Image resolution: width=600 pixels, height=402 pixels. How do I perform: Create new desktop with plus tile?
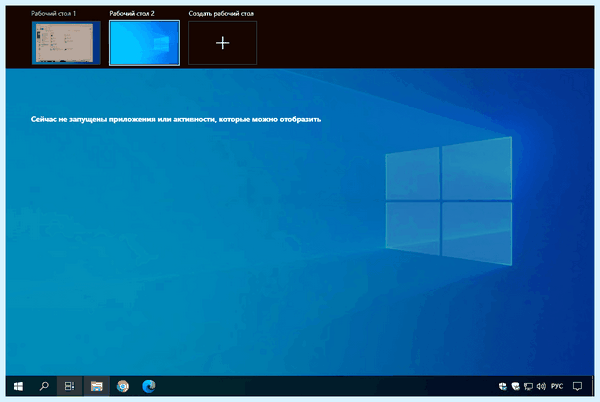coord(223,43)
